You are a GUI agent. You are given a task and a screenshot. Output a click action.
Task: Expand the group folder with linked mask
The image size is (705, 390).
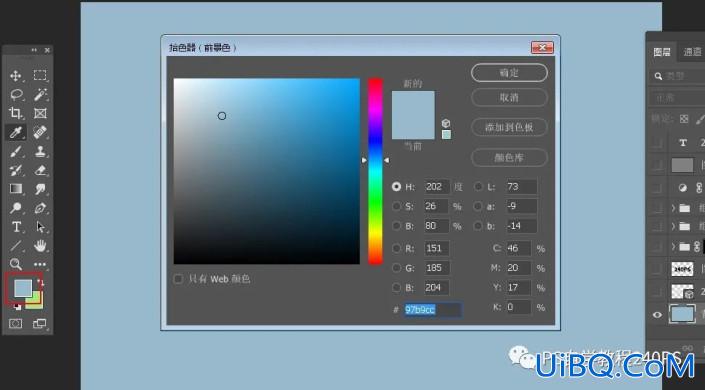[x=674, y=246]
